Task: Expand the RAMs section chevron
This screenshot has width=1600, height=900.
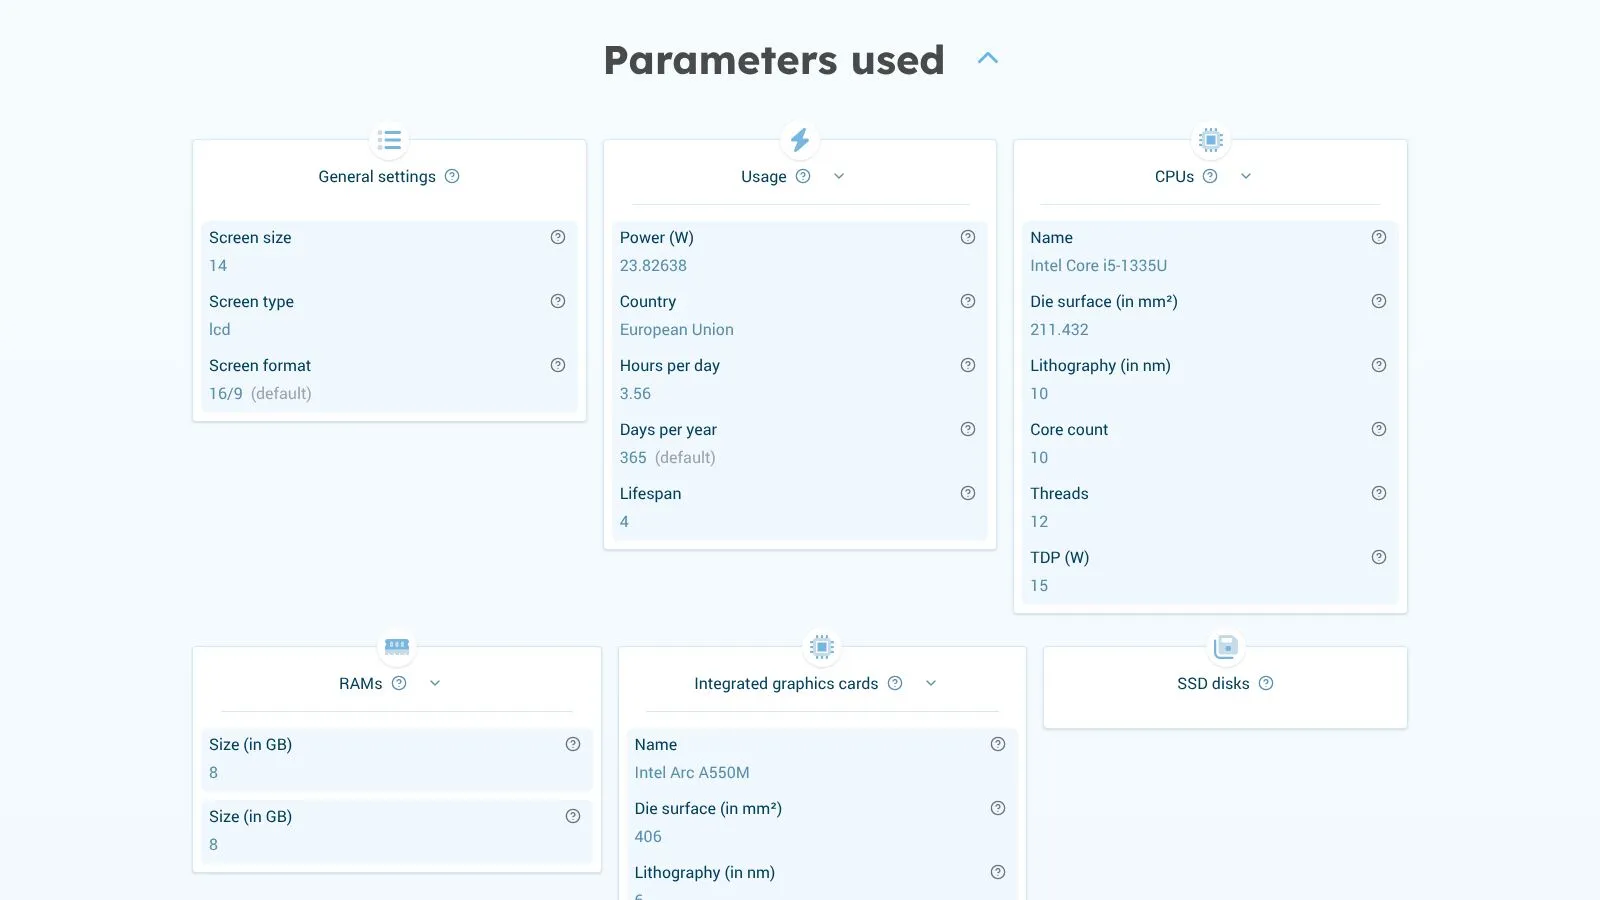Action: (435, 683)
